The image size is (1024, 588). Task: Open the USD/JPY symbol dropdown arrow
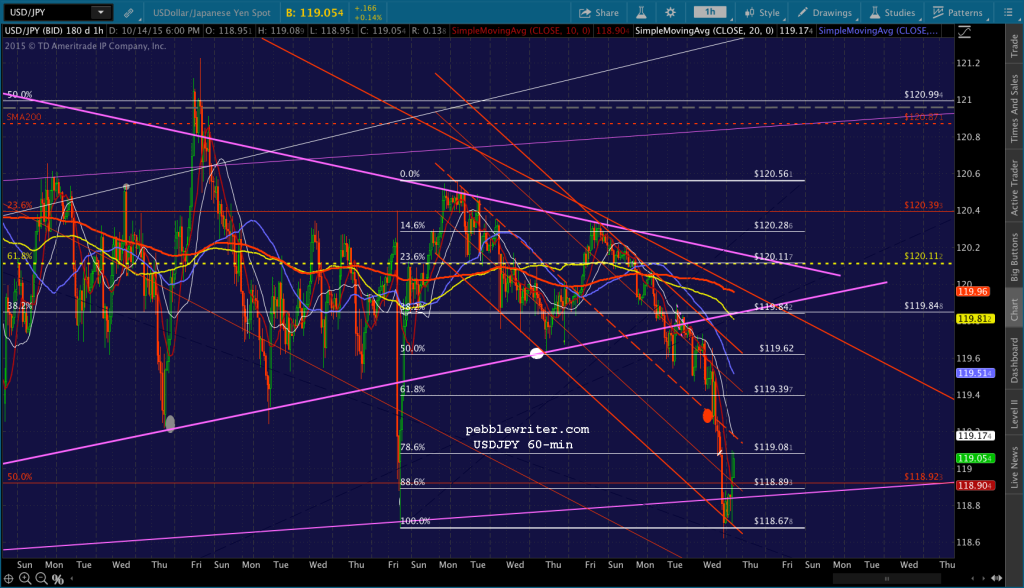click(x=101, y=12)
